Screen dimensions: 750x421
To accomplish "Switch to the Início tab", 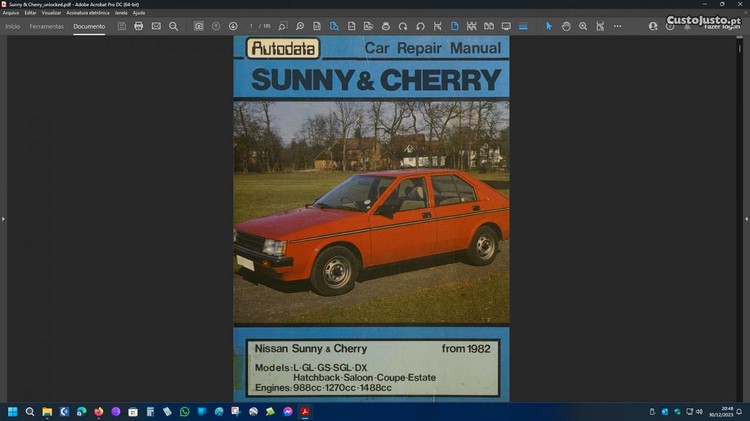I will [x=13, y=26].
